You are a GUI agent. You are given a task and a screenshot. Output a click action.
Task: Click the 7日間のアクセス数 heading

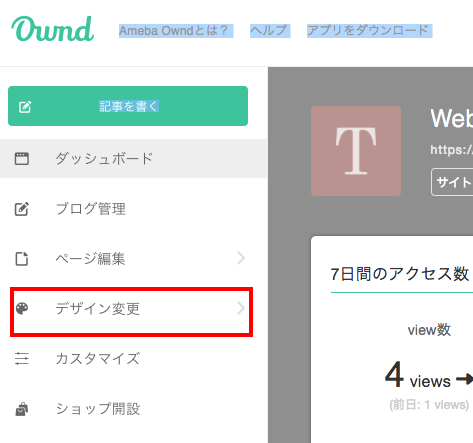(400, 274)
